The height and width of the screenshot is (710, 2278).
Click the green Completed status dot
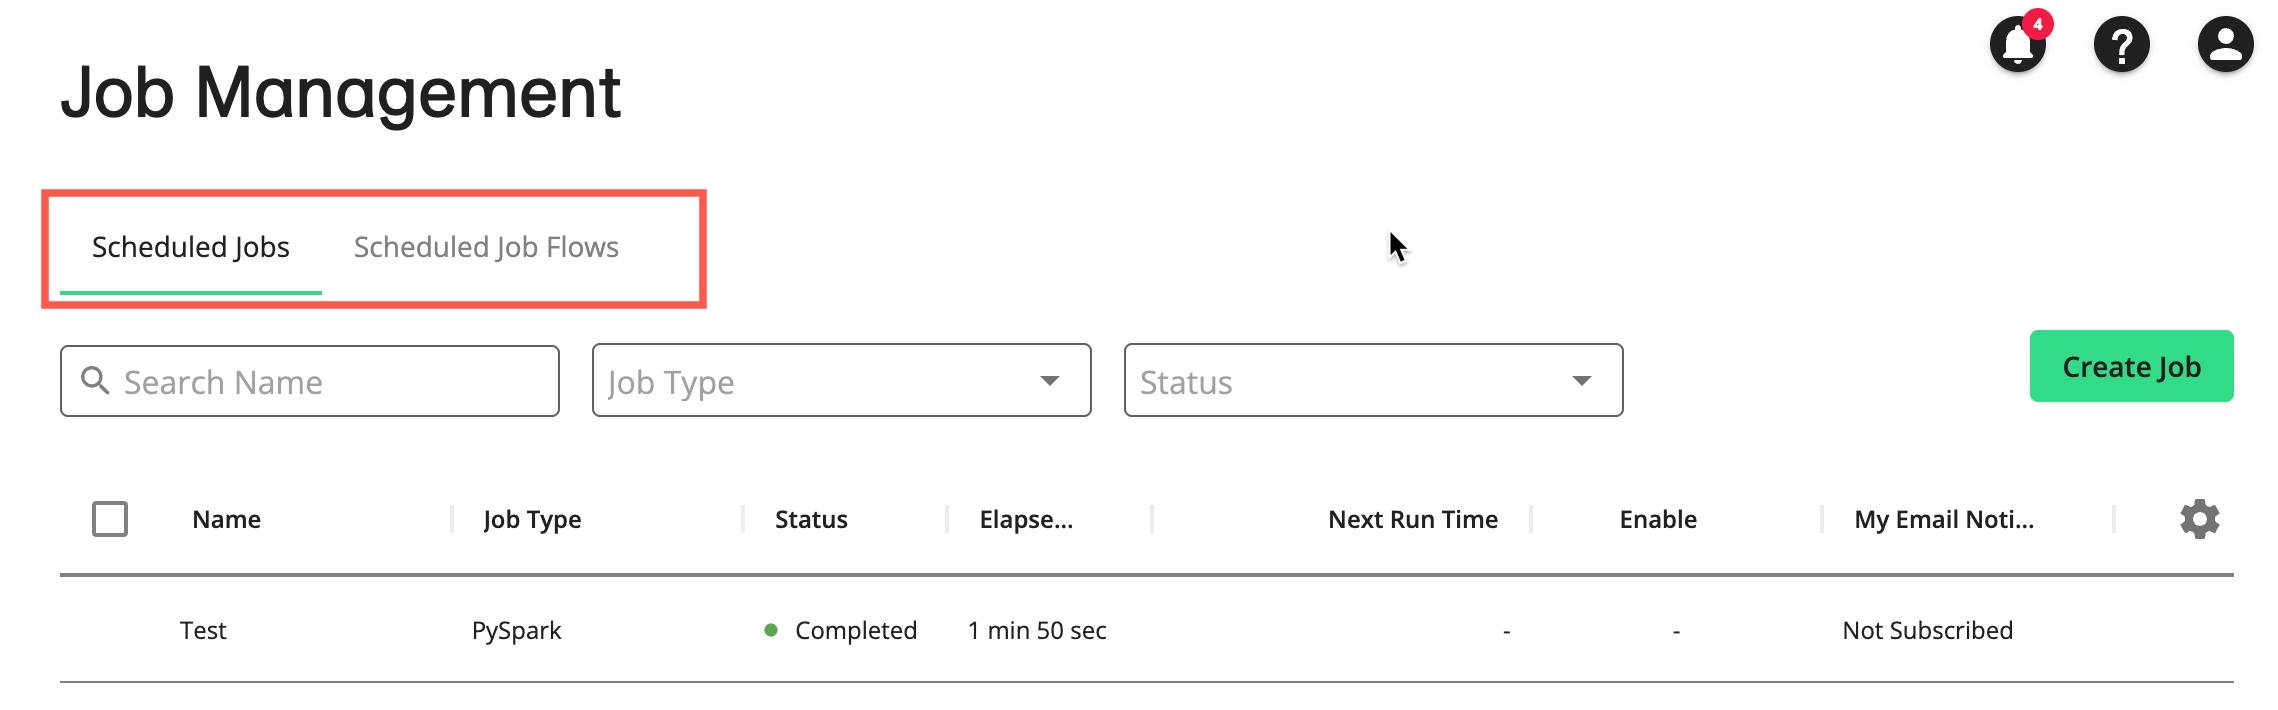coord(771,630)
